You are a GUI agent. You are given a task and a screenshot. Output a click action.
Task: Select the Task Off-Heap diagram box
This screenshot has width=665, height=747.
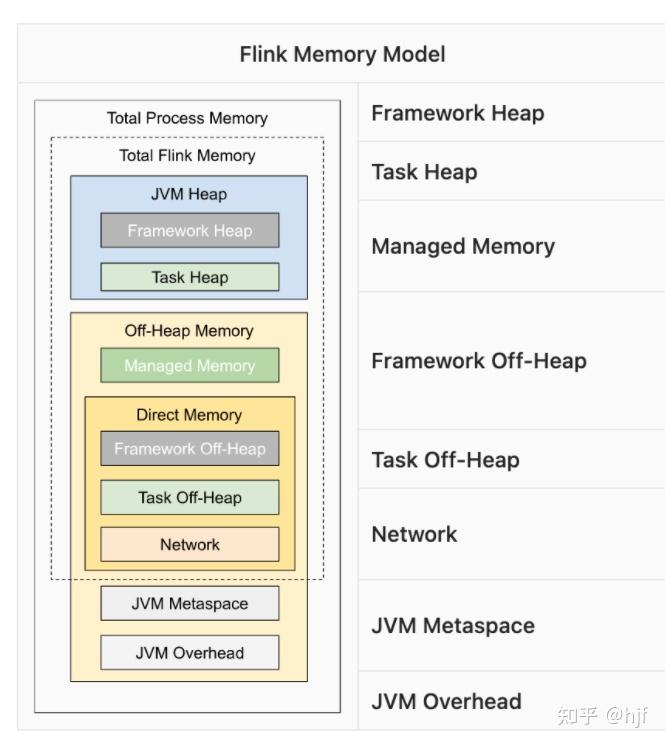click(x=189, y=497)
